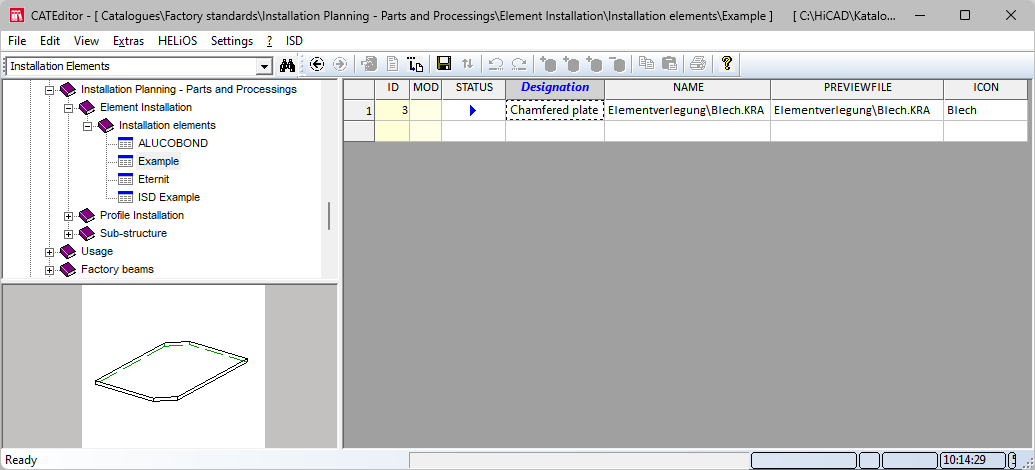Expand the Sub-structure node
1035x470 pixels.
point(68,234)
